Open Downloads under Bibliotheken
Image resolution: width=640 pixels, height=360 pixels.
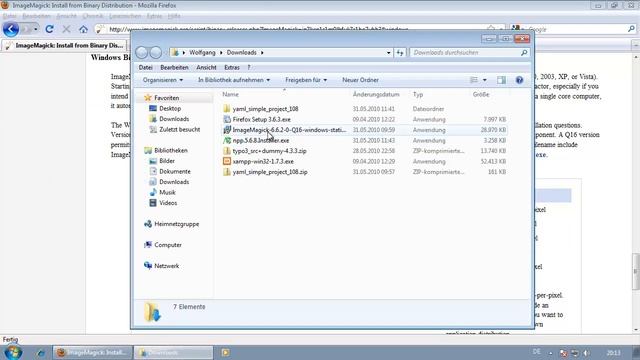174,182
